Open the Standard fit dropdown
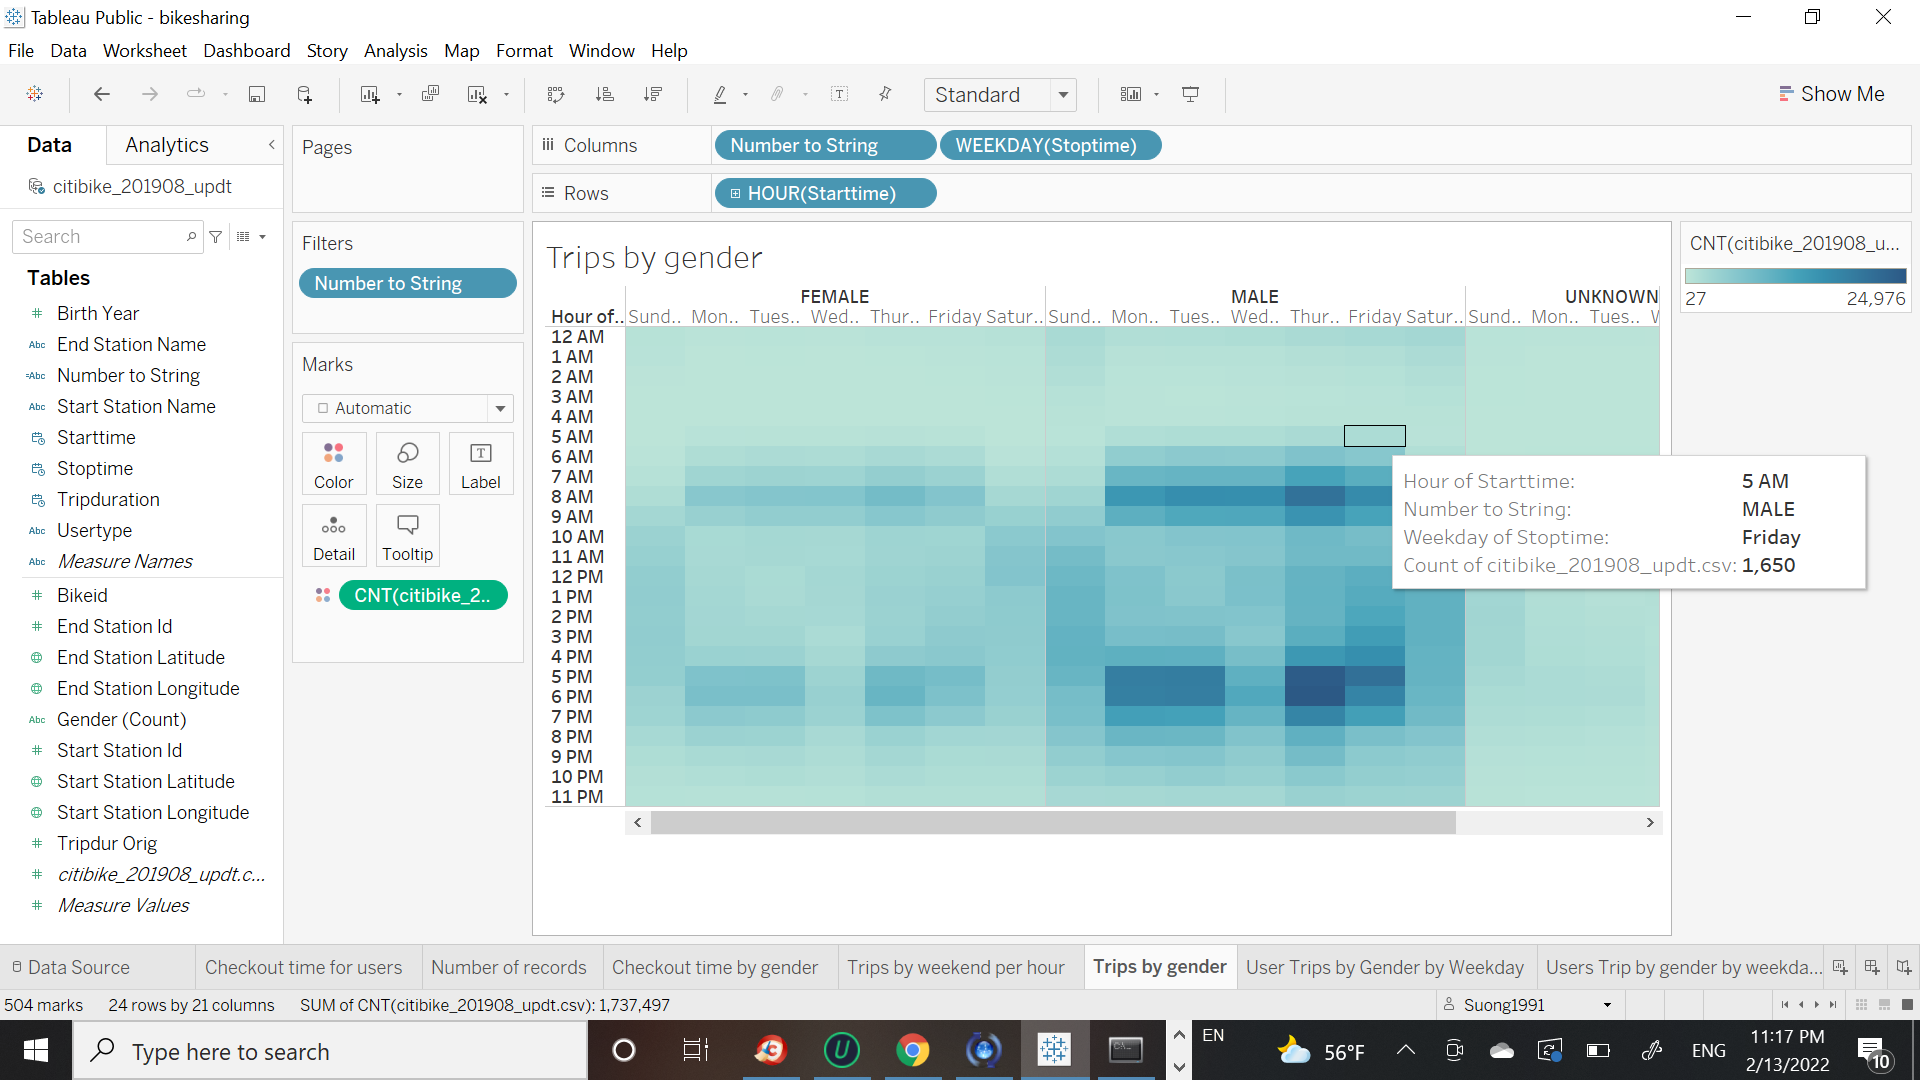Viewport: 1920px width, 1080px height. pos(1000,94)
